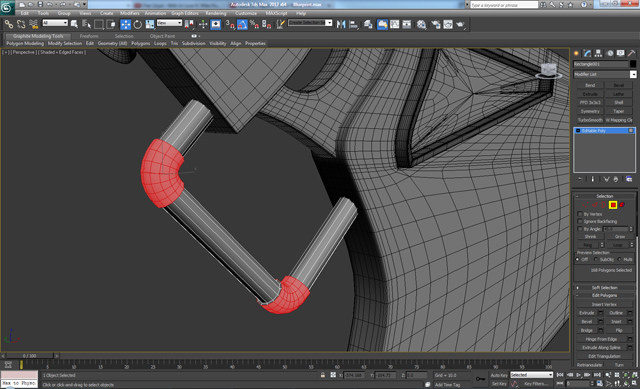Screen dimensions: 640x389
Task: Toggle the Auto Key button
Action: (499, 375)
